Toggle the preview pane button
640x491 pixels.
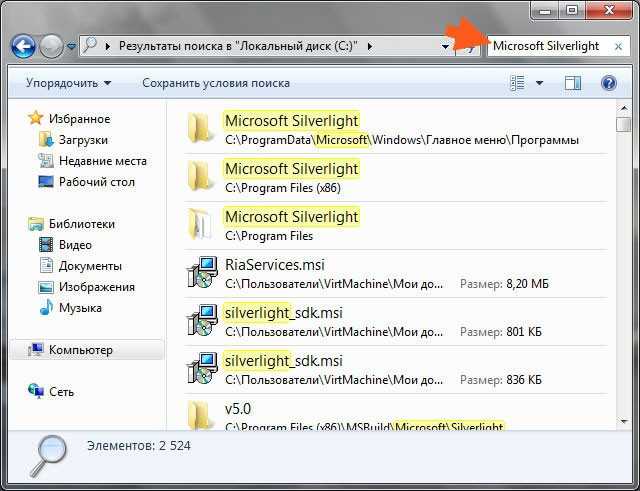click(573, 83)
